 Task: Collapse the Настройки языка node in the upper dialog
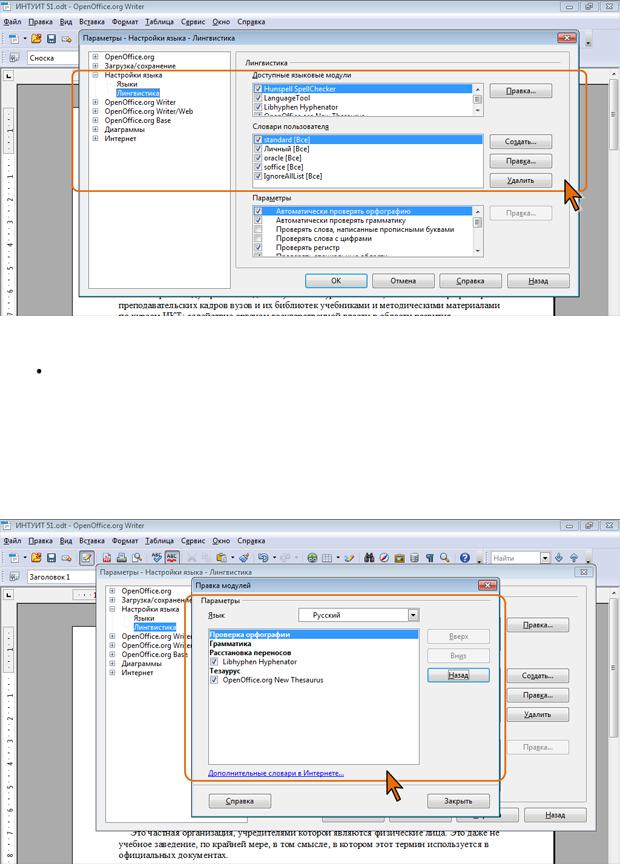coord(95,75)
